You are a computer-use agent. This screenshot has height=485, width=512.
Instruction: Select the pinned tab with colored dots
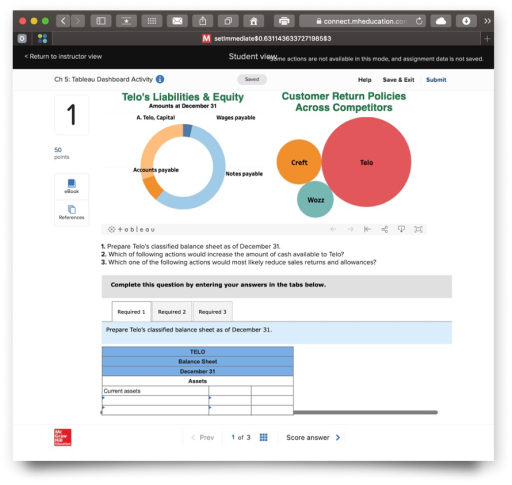[42, 39]
